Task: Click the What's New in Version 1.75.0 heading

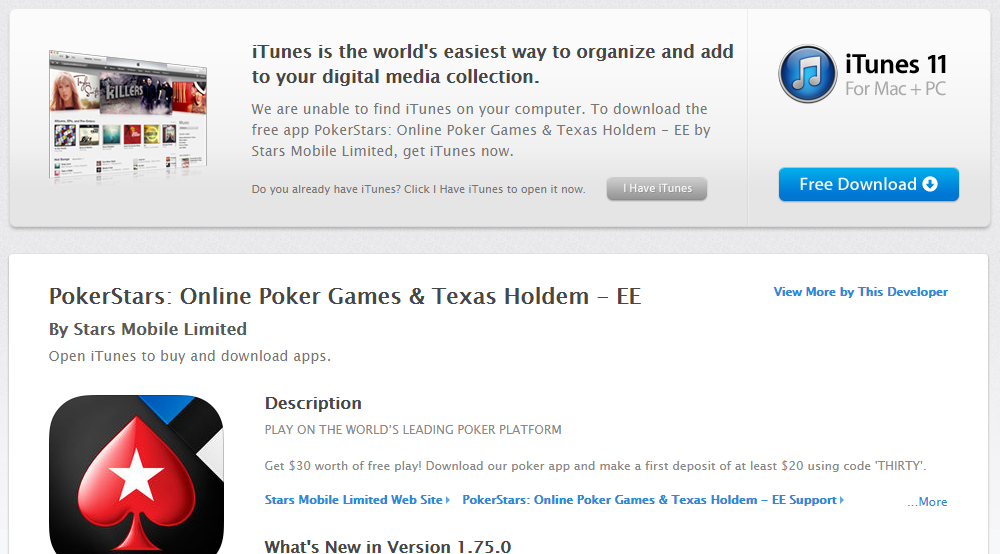Action: click(x=388, y=546)
